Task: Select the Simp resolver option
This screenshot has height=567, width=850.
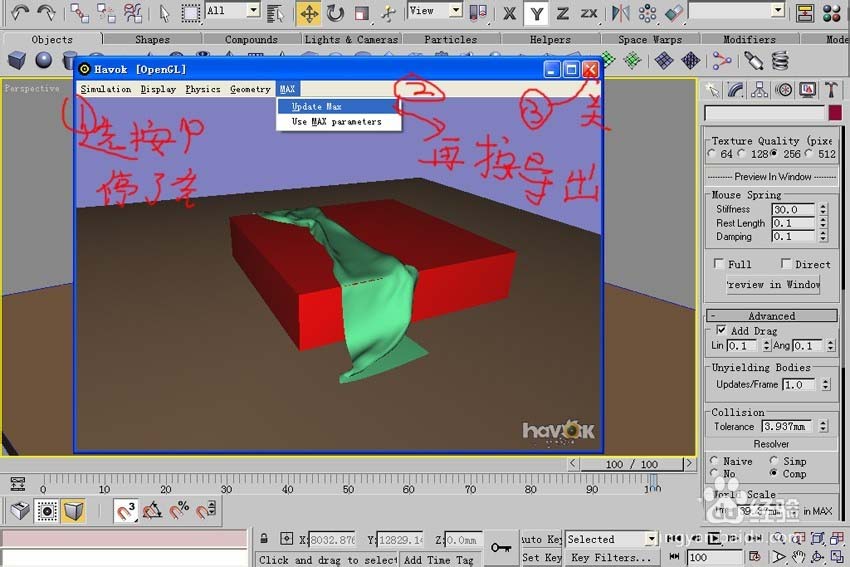Action: [774, 461]
